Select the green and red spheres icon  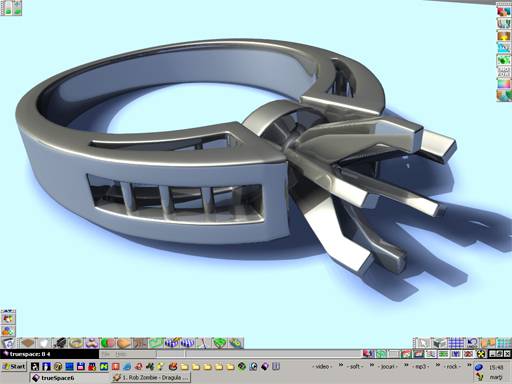pyautogui.click(x=108, y=343)
